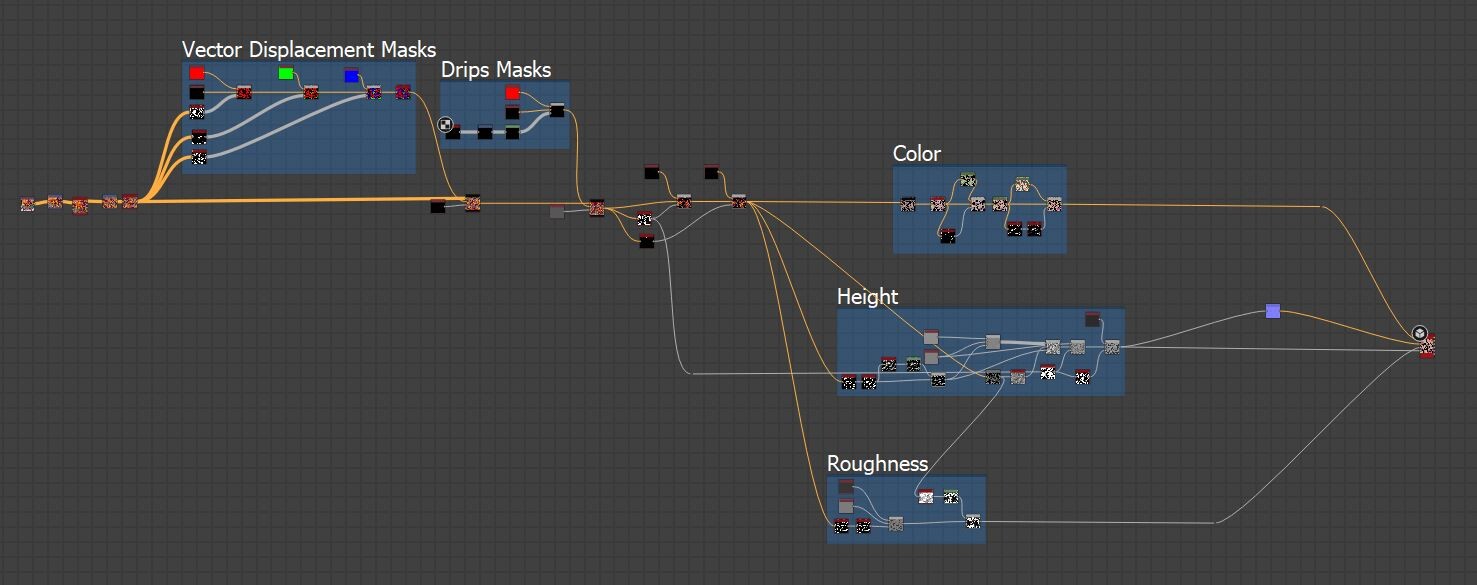Select the levels node inside the Roughness frame
This screenshot has width=1477, height=585.
pyautogui.click(x=846, y=506)
